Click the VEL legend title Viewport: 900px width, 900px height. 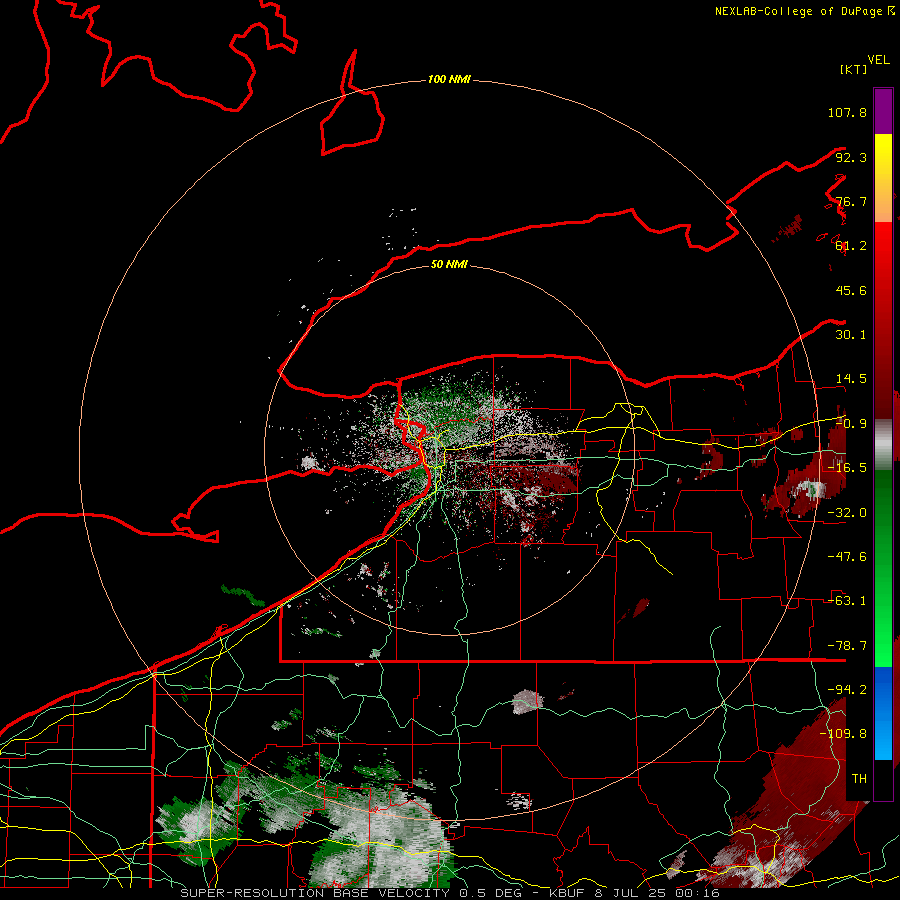coord(878,60)
